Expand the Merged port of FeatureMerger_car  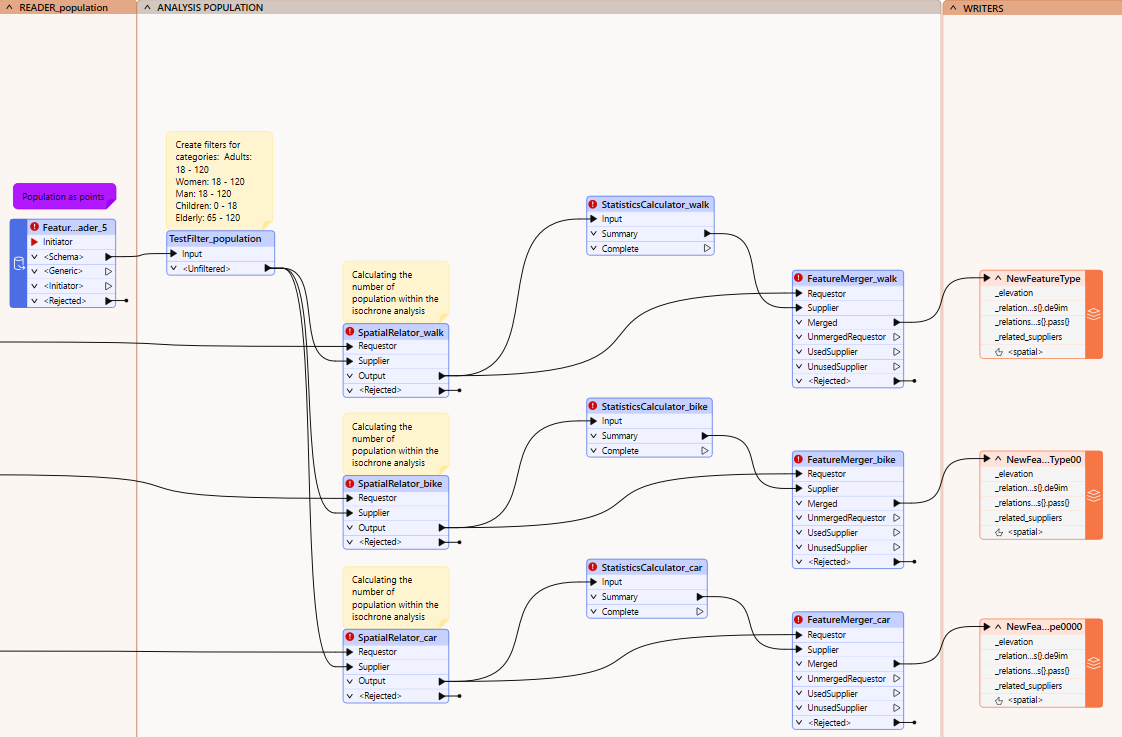(x=799, y=664)
